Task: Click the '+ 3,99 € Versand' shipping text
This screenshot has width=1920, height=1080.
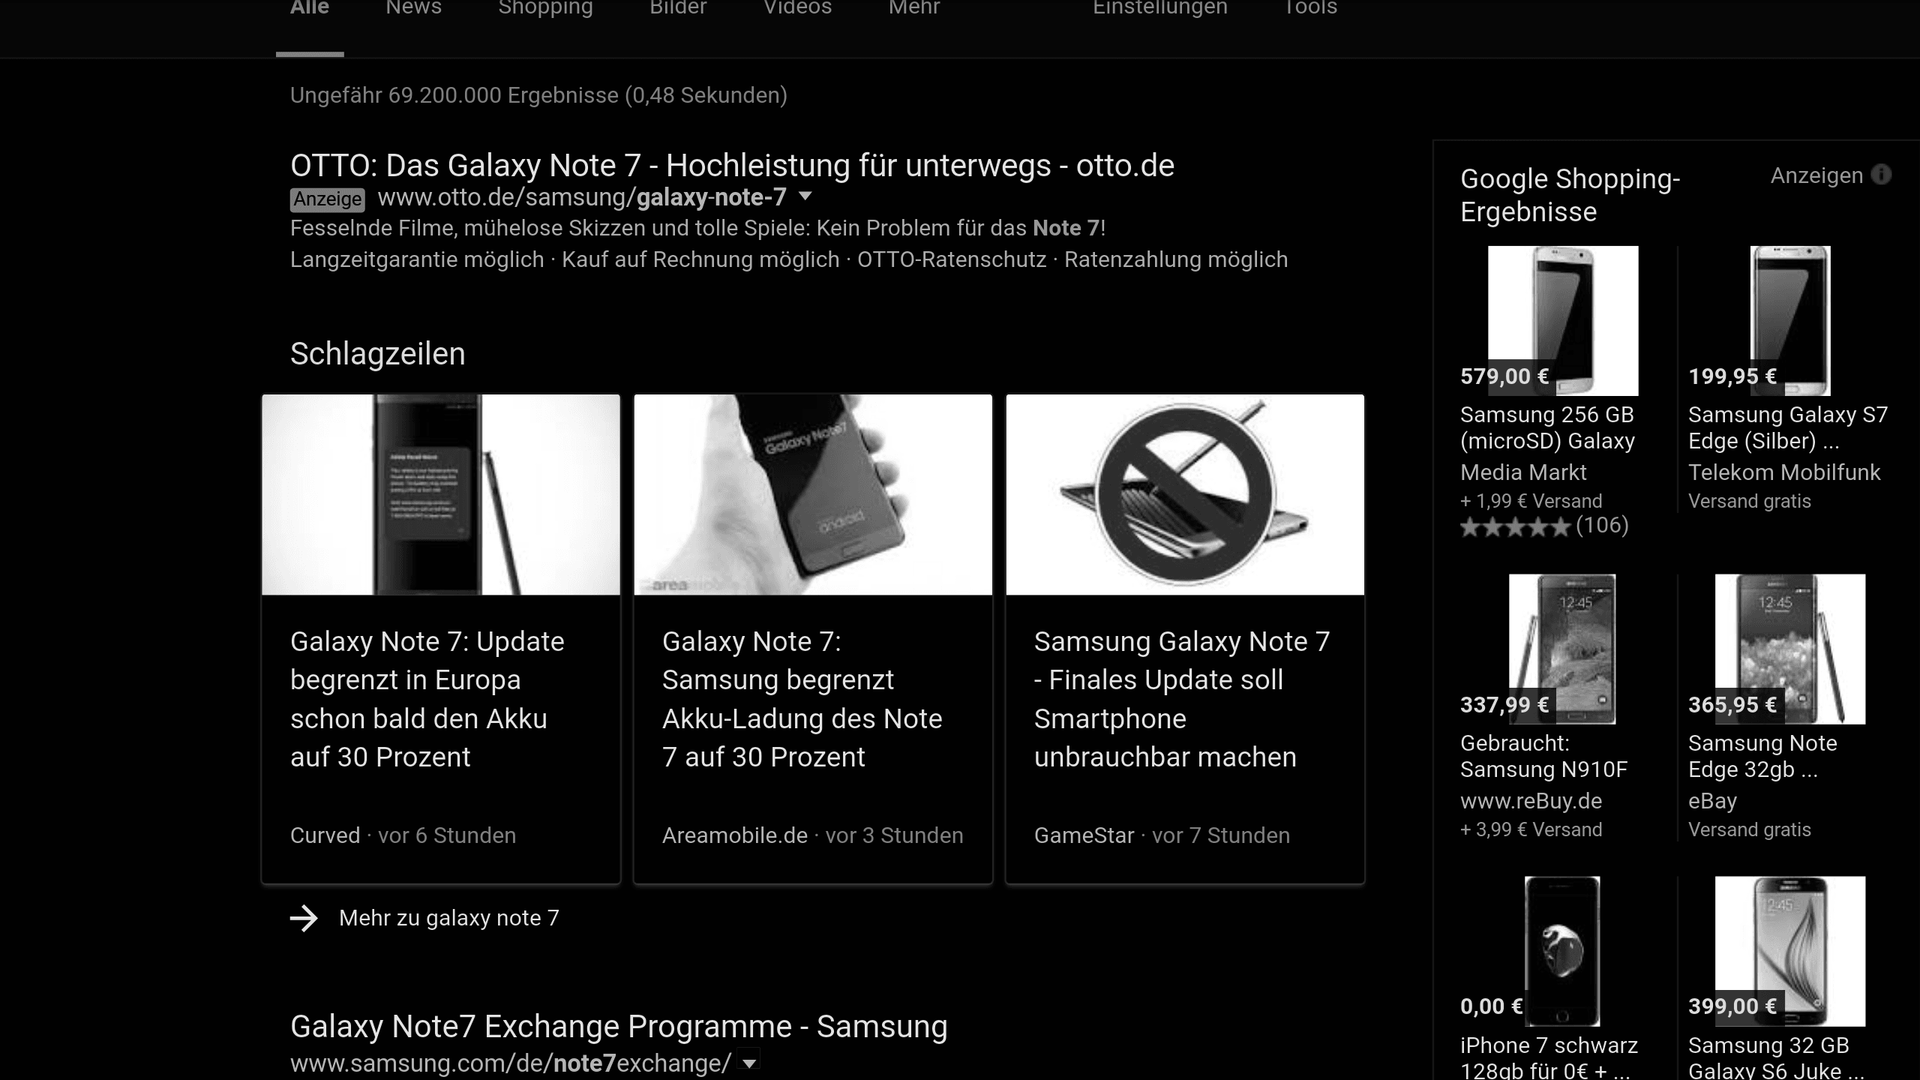Action: (1531, 829)
